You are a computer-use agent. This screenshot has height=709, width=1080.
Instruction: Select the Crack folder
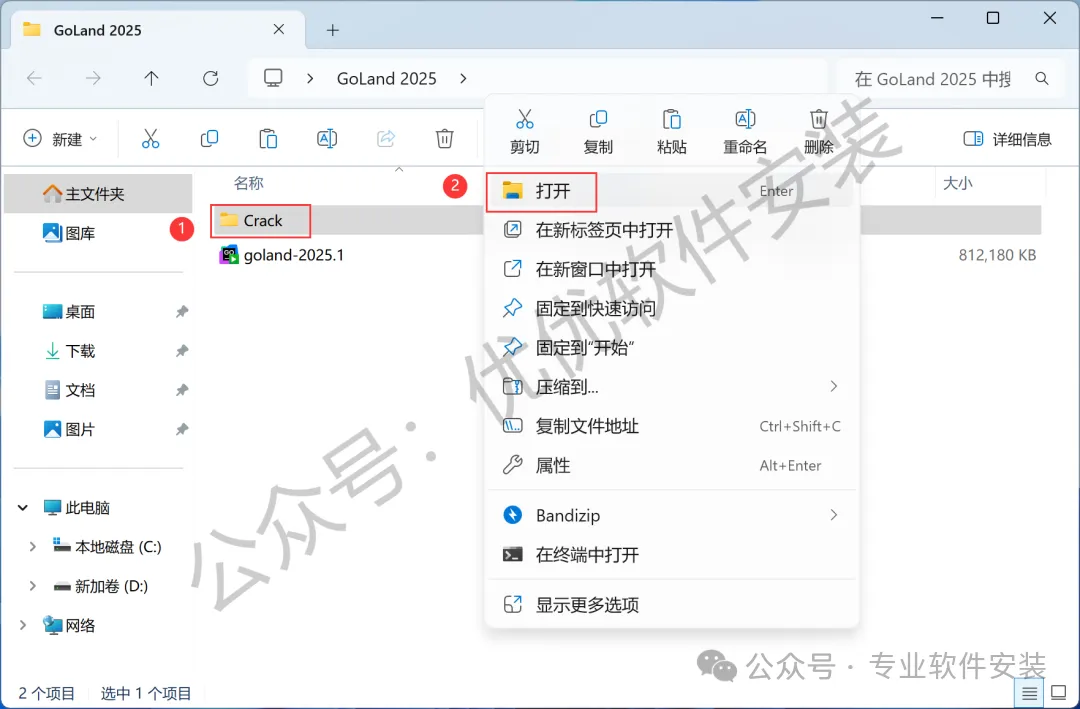262,220
